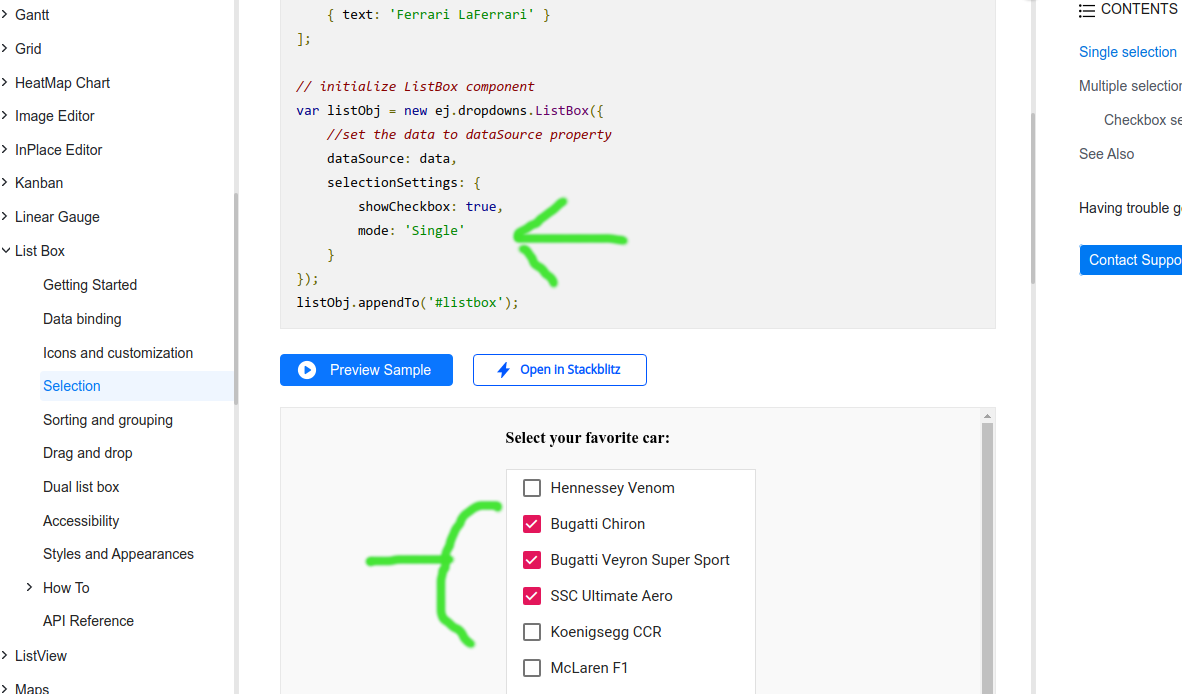1182x694 pixels.
Task: Uncheck the Bugatti Chiron checkbox
Action: [x=532, y=524]
